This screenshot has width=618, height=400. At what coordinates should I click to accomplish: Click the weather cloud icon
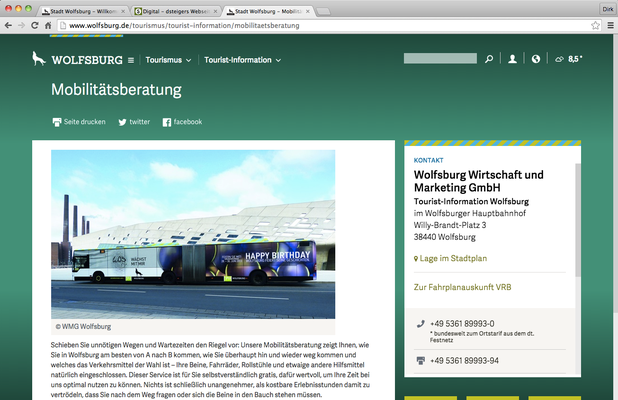coord(559,60)
